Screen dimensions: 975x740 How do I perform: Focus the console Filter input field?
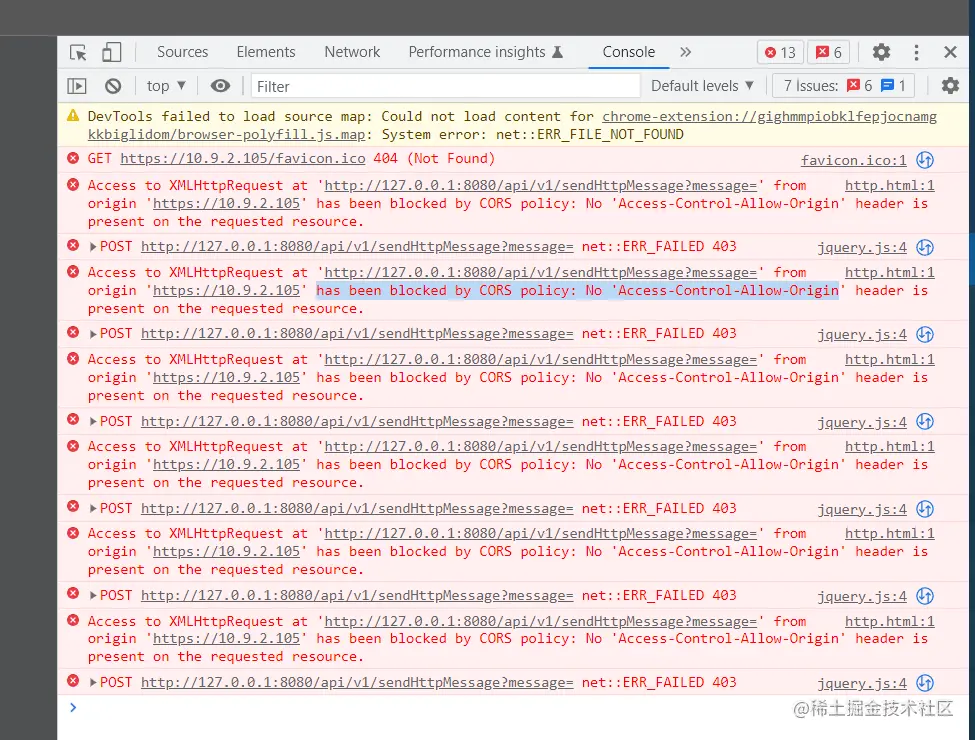pyautogui.click(x=445, y=86)
